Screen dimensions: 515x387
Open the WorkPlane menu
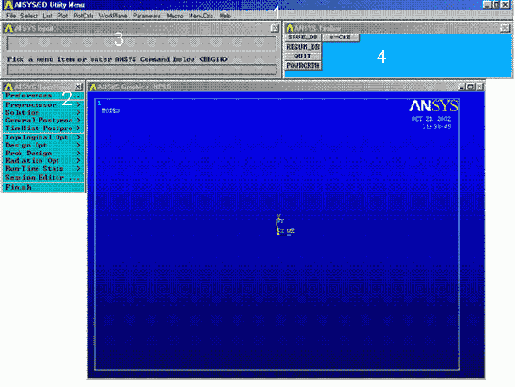click(113, 15)
